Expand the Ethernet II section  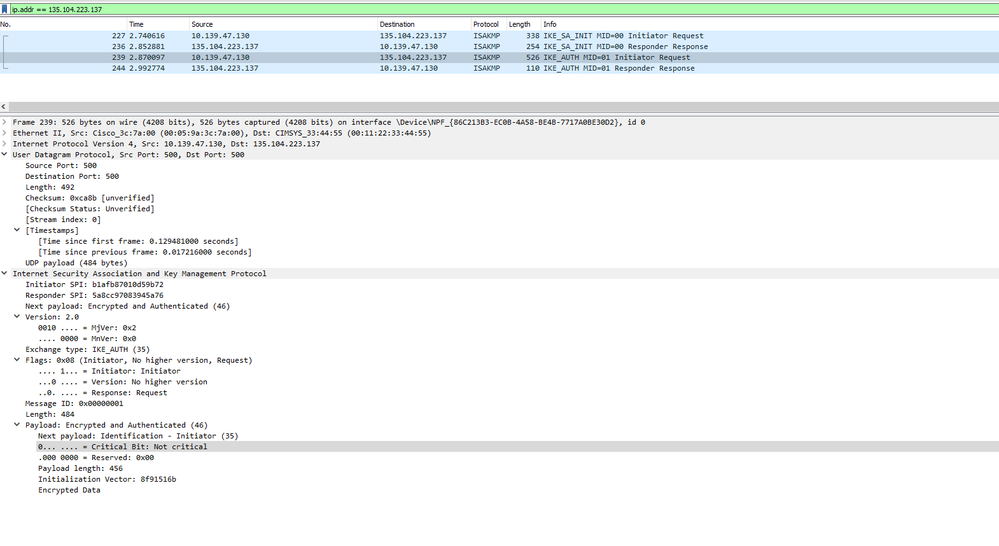pos(4,133)
